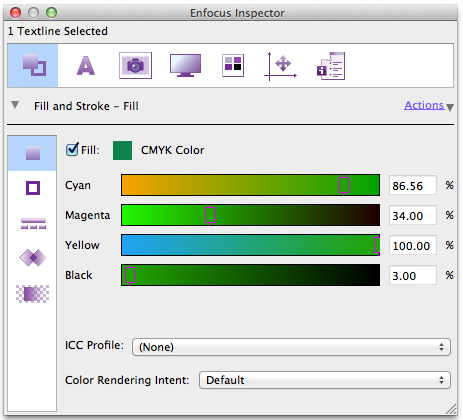The image size is (463, 420).
Task: Click the Black percentage value field
Action: click(413, 275)
